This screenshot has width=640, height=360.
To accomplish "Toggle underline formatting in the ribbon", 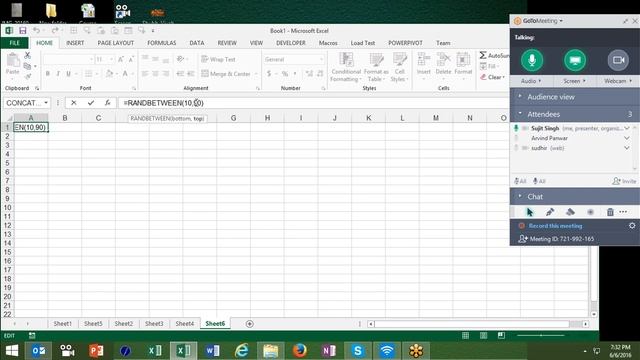I will point(68,74).
